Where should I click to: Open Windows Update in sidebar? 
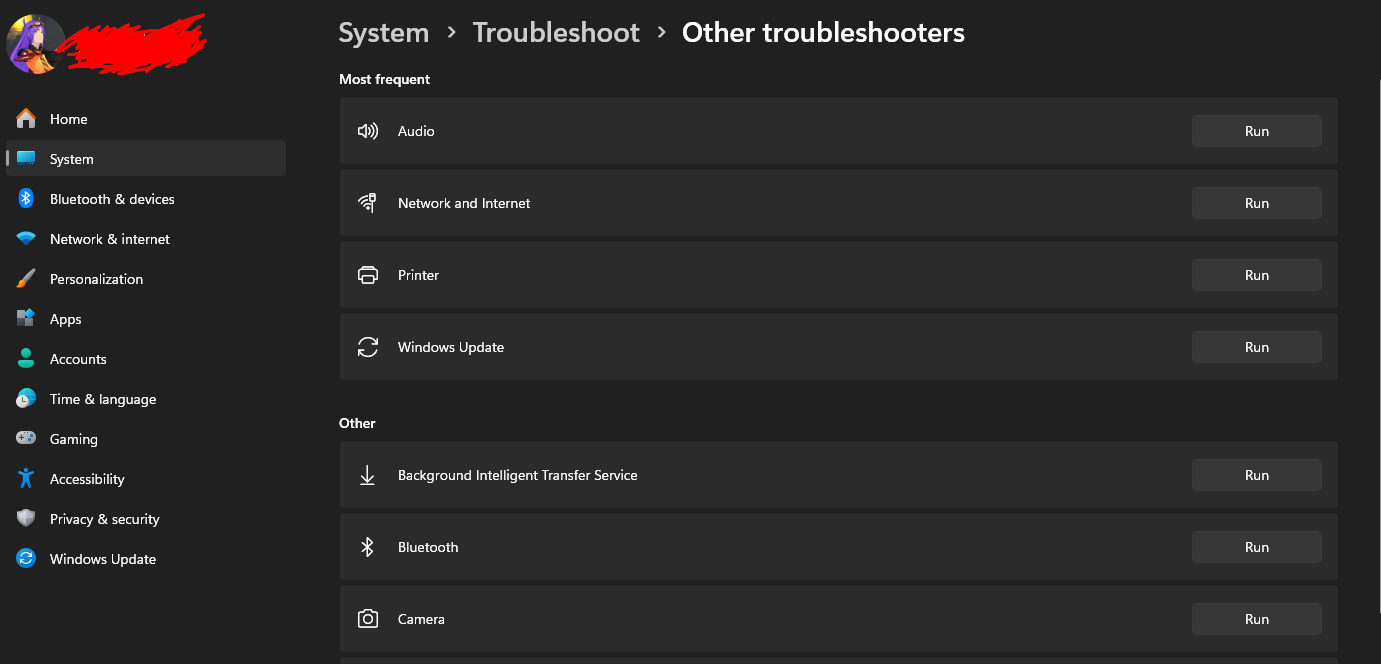[x=146, y=559]
